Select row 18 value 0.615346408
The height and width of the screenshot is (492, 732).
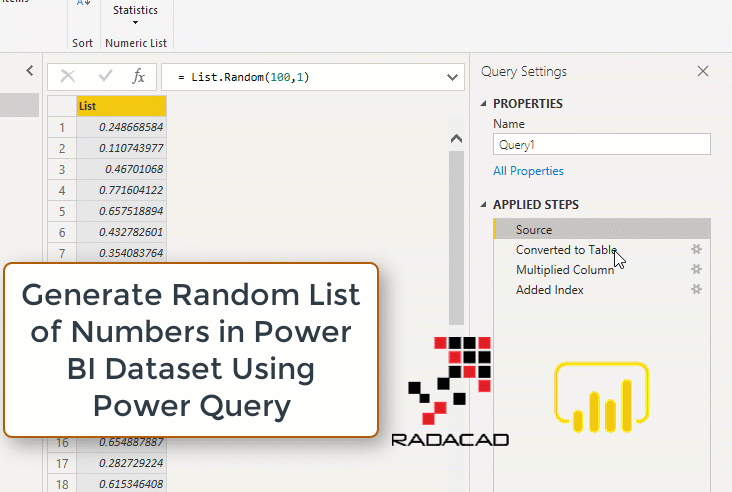pyautogui.click(x=121, y=484)
